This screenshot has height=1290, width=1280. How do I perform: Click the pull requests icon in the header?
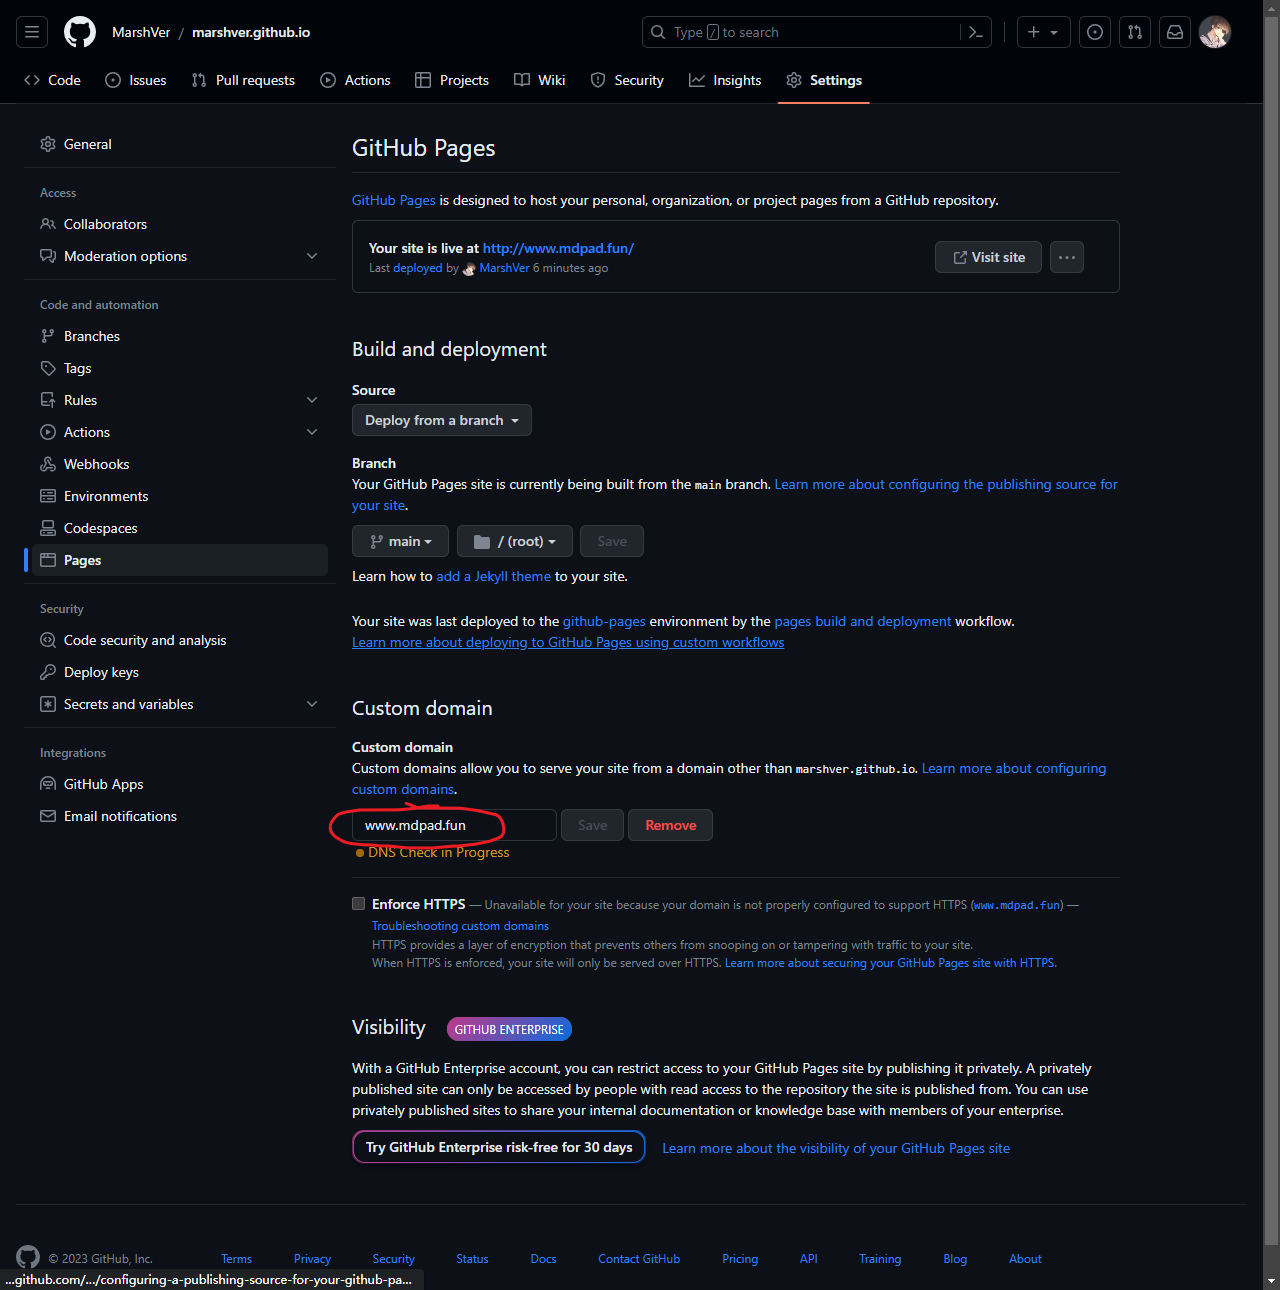click(1135, 31)
